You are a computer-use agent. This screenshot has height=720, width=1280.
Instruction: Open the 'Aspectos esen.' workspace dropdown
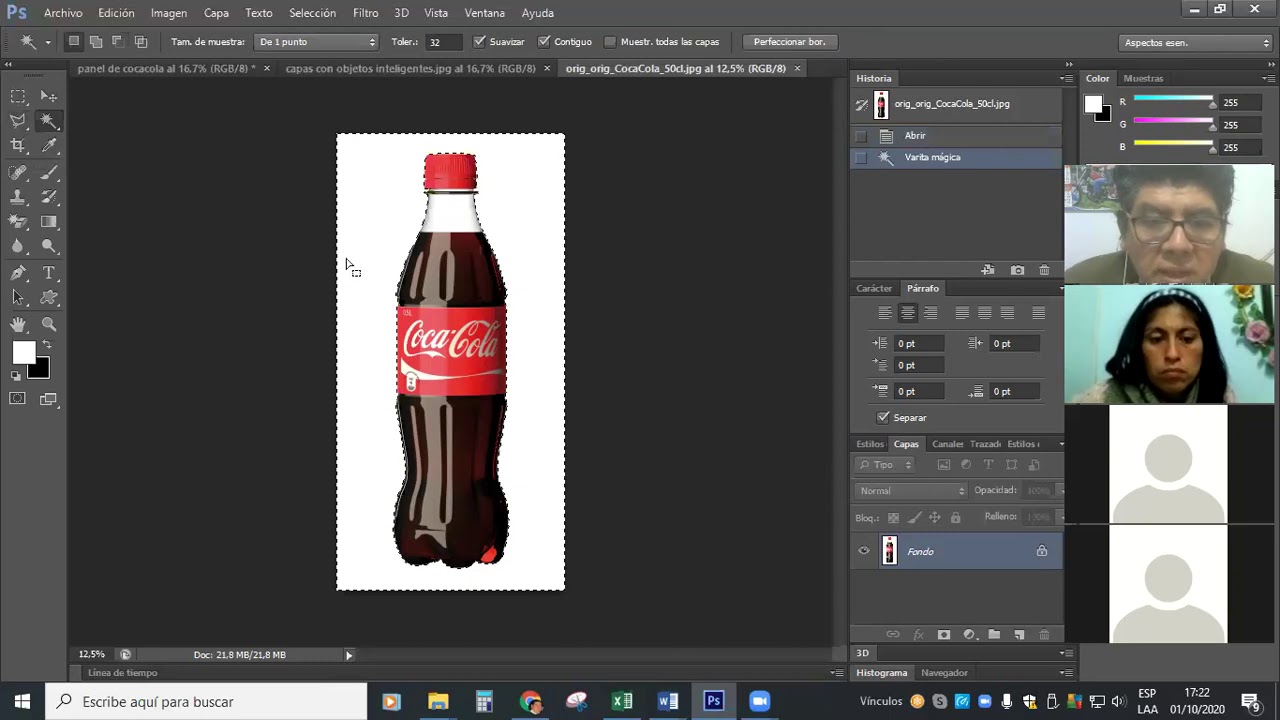1196,42
